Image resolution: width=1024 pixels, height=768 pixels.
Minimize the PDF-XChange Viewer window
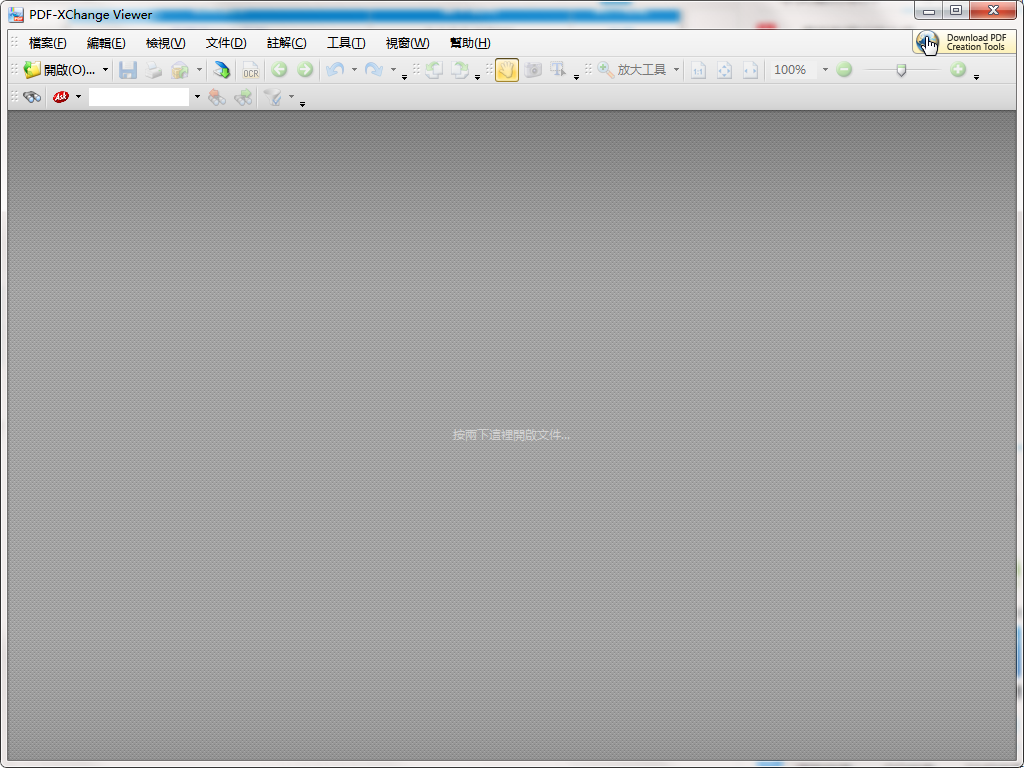[x=928, y=10]
